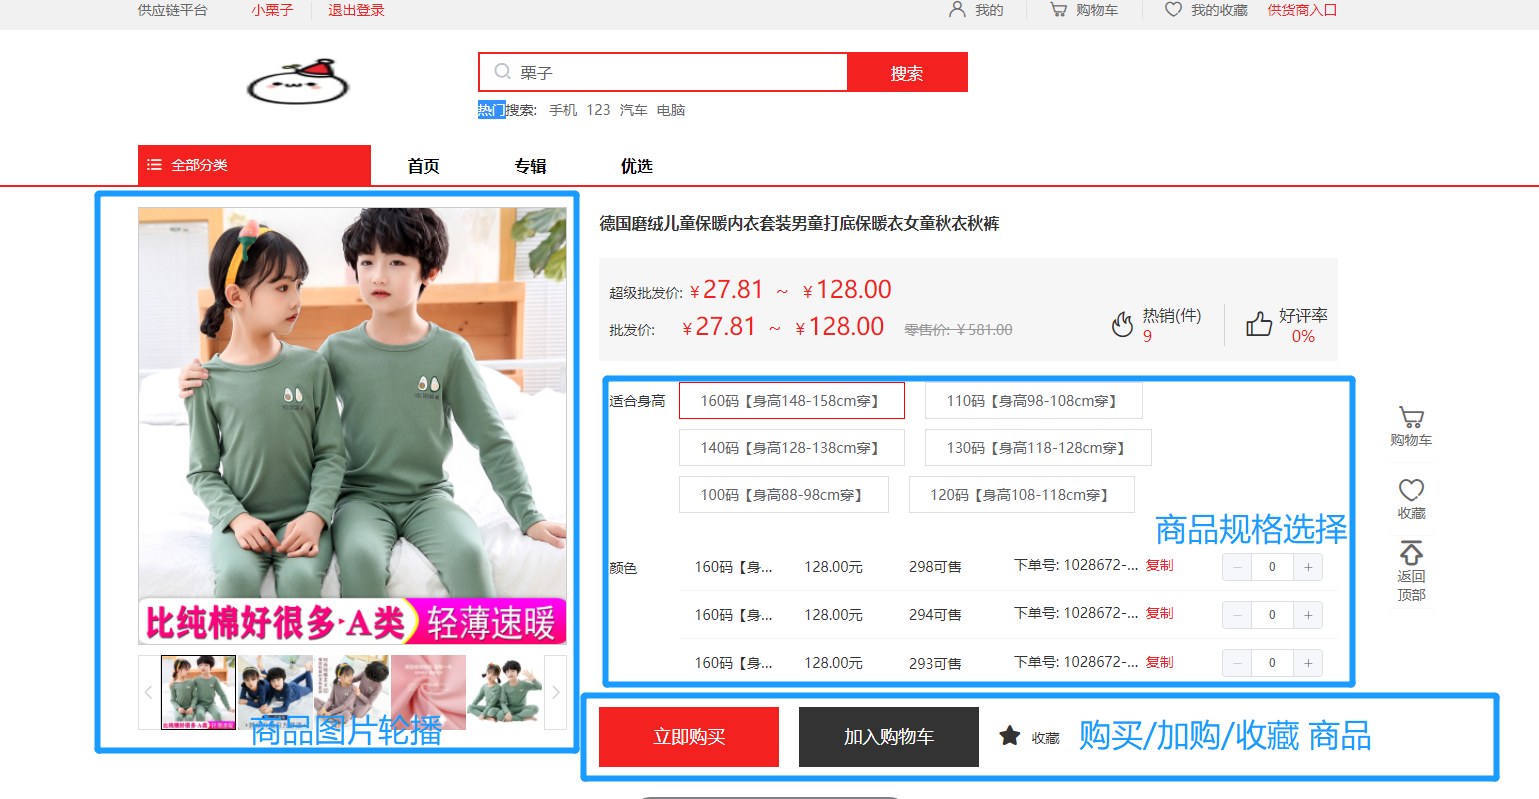
Task: Click the 加入购物车 button
Action: click(888, 737)
